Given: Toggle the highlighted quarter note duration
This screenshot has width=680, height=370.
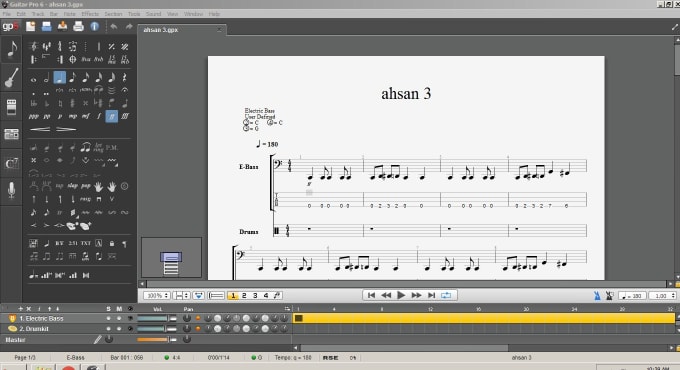Looking at the screenshot, I should 59,78.
